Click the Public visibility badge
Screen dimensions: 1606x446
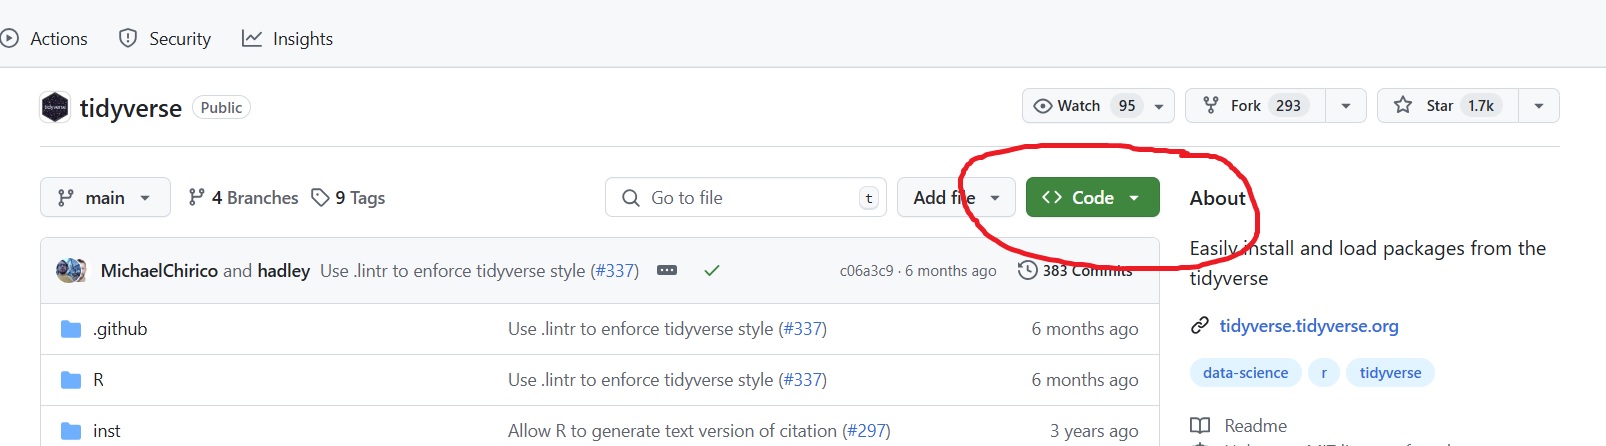coord(221,108)
